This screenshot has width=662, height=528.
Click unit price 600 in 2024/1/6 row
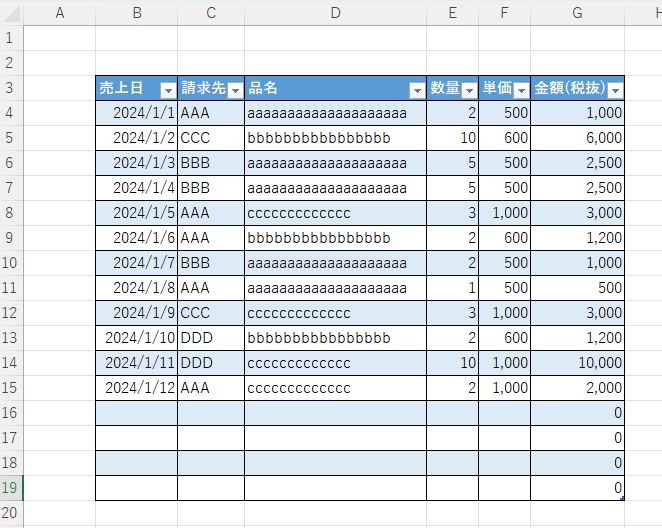[505, 238]
